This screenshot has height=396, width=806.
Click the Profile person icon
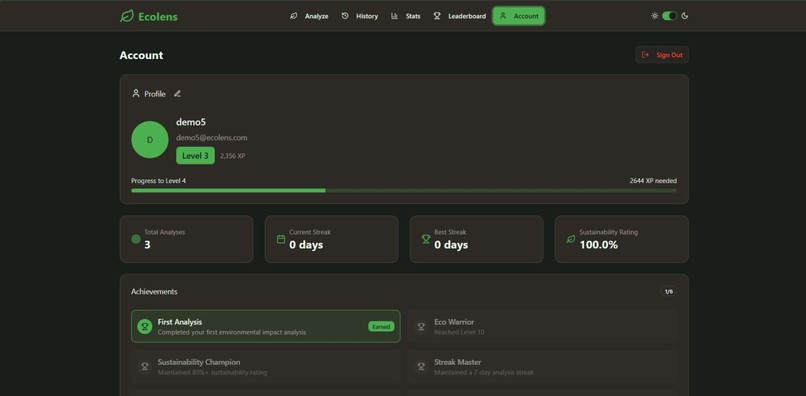(136, 94)
